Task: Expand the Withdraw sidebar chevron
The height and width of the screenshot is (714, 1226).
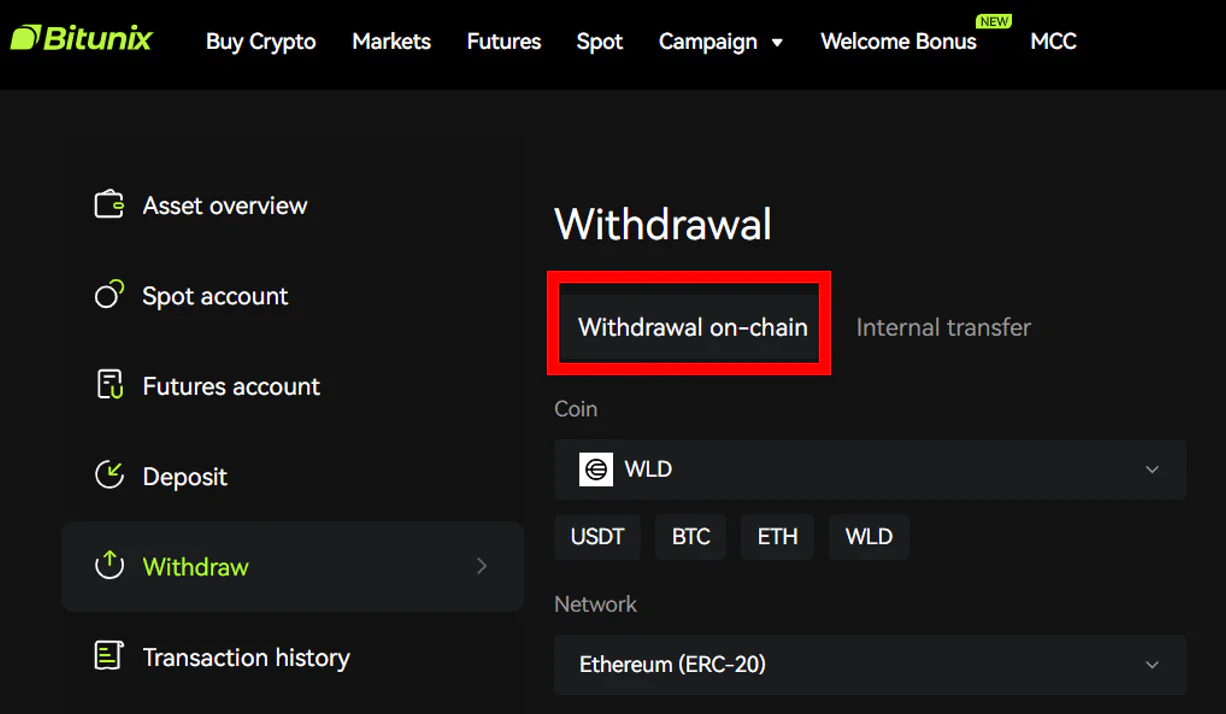Action: (x=482, y=566)
